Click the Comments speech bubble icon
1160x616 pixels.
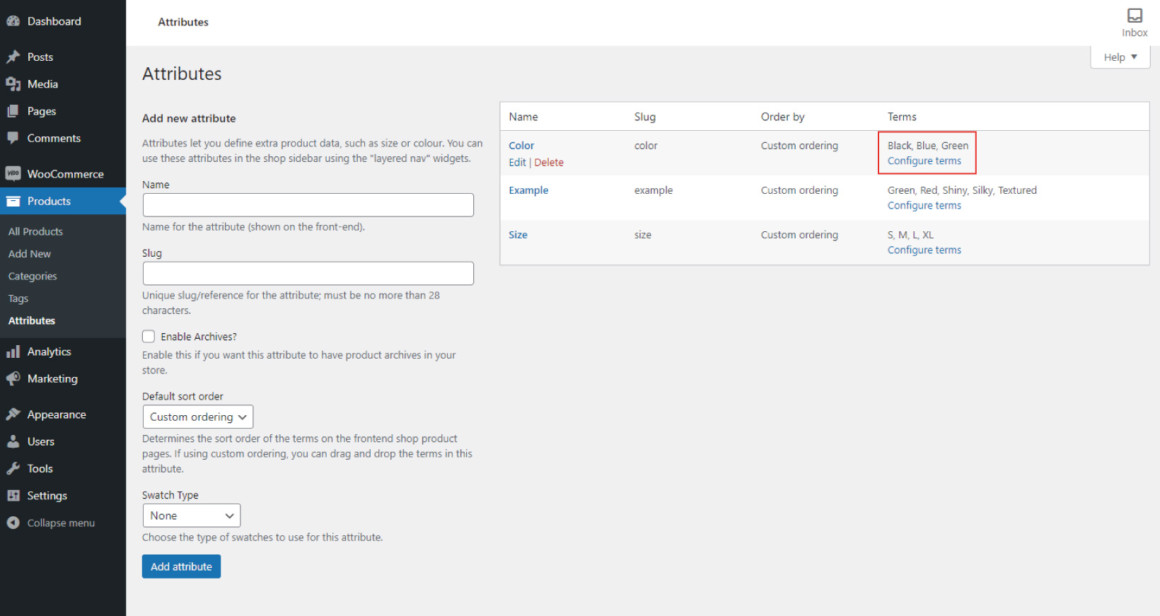[13, 138]
